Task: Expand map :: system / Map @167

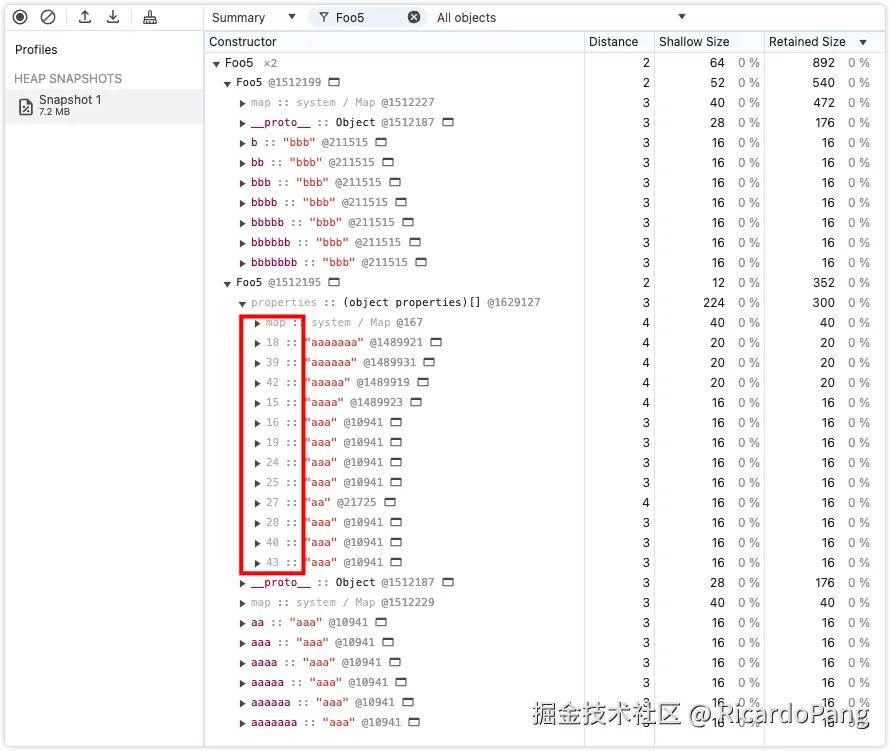Action: pos(257,324)
